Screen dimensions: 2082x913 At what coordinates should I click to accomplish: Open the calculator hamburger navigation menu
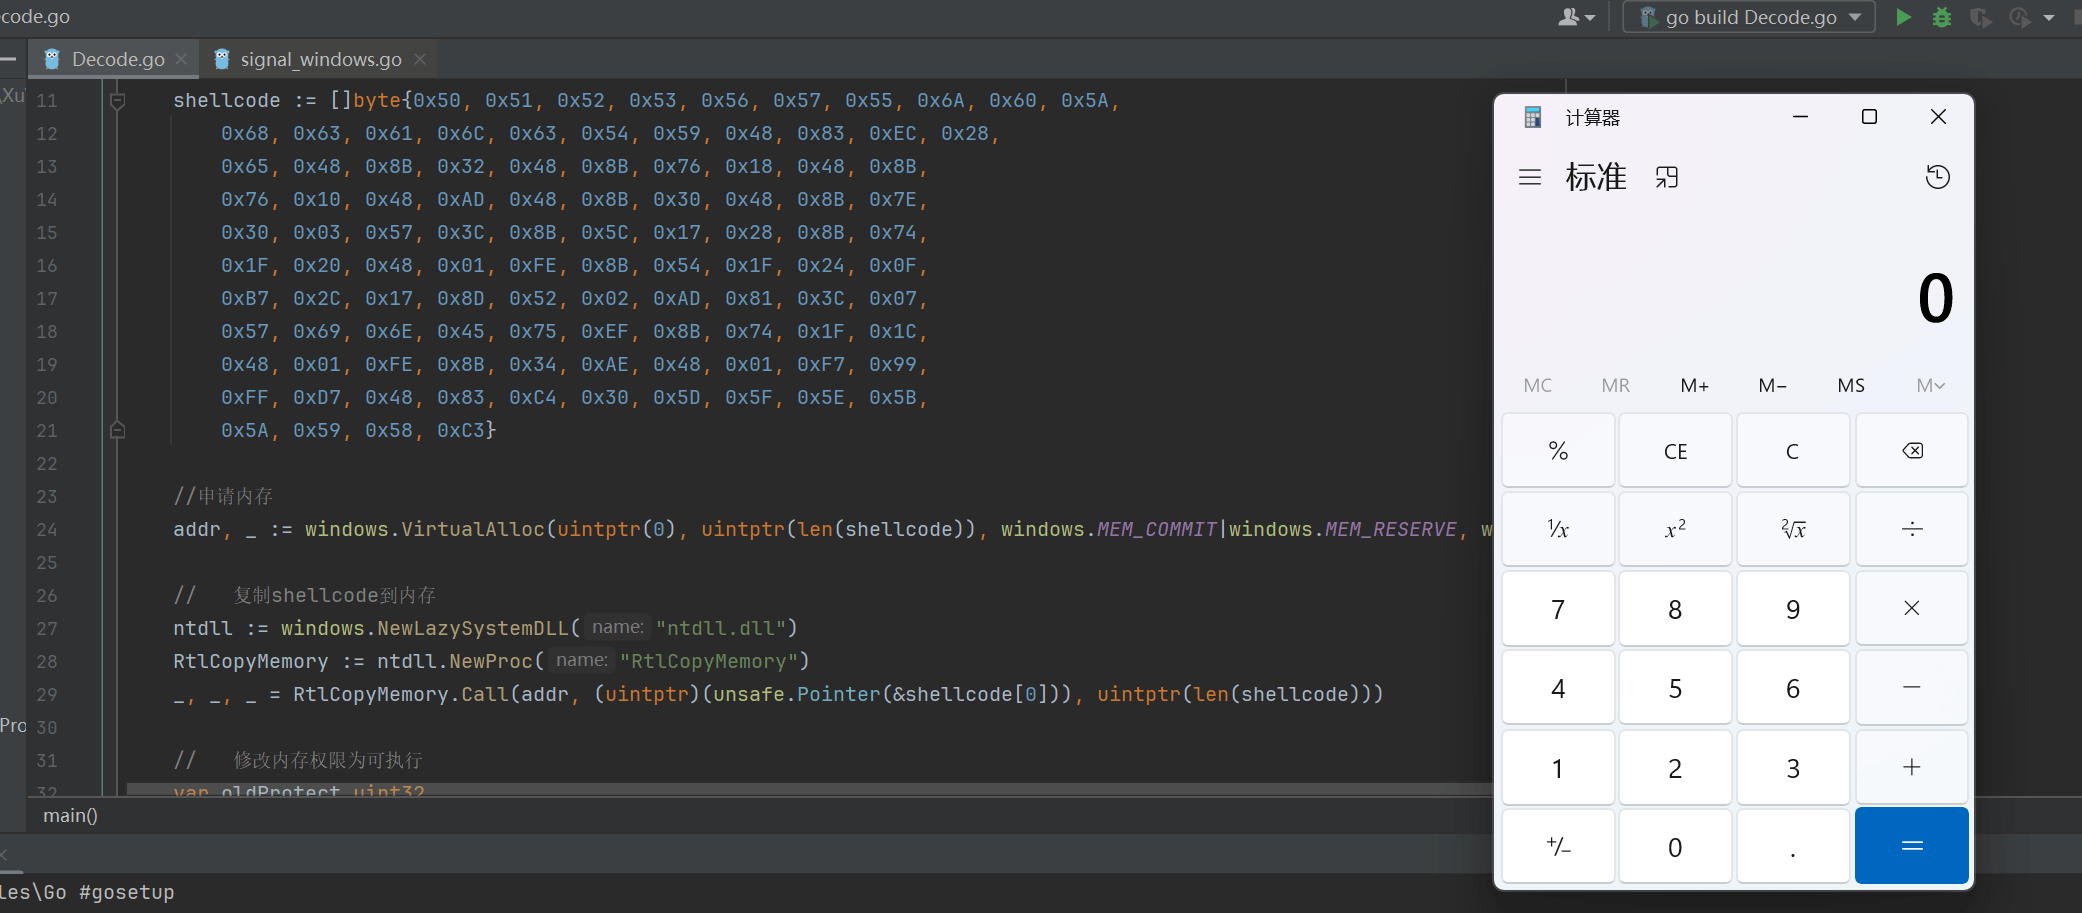tap(1529, 178)
